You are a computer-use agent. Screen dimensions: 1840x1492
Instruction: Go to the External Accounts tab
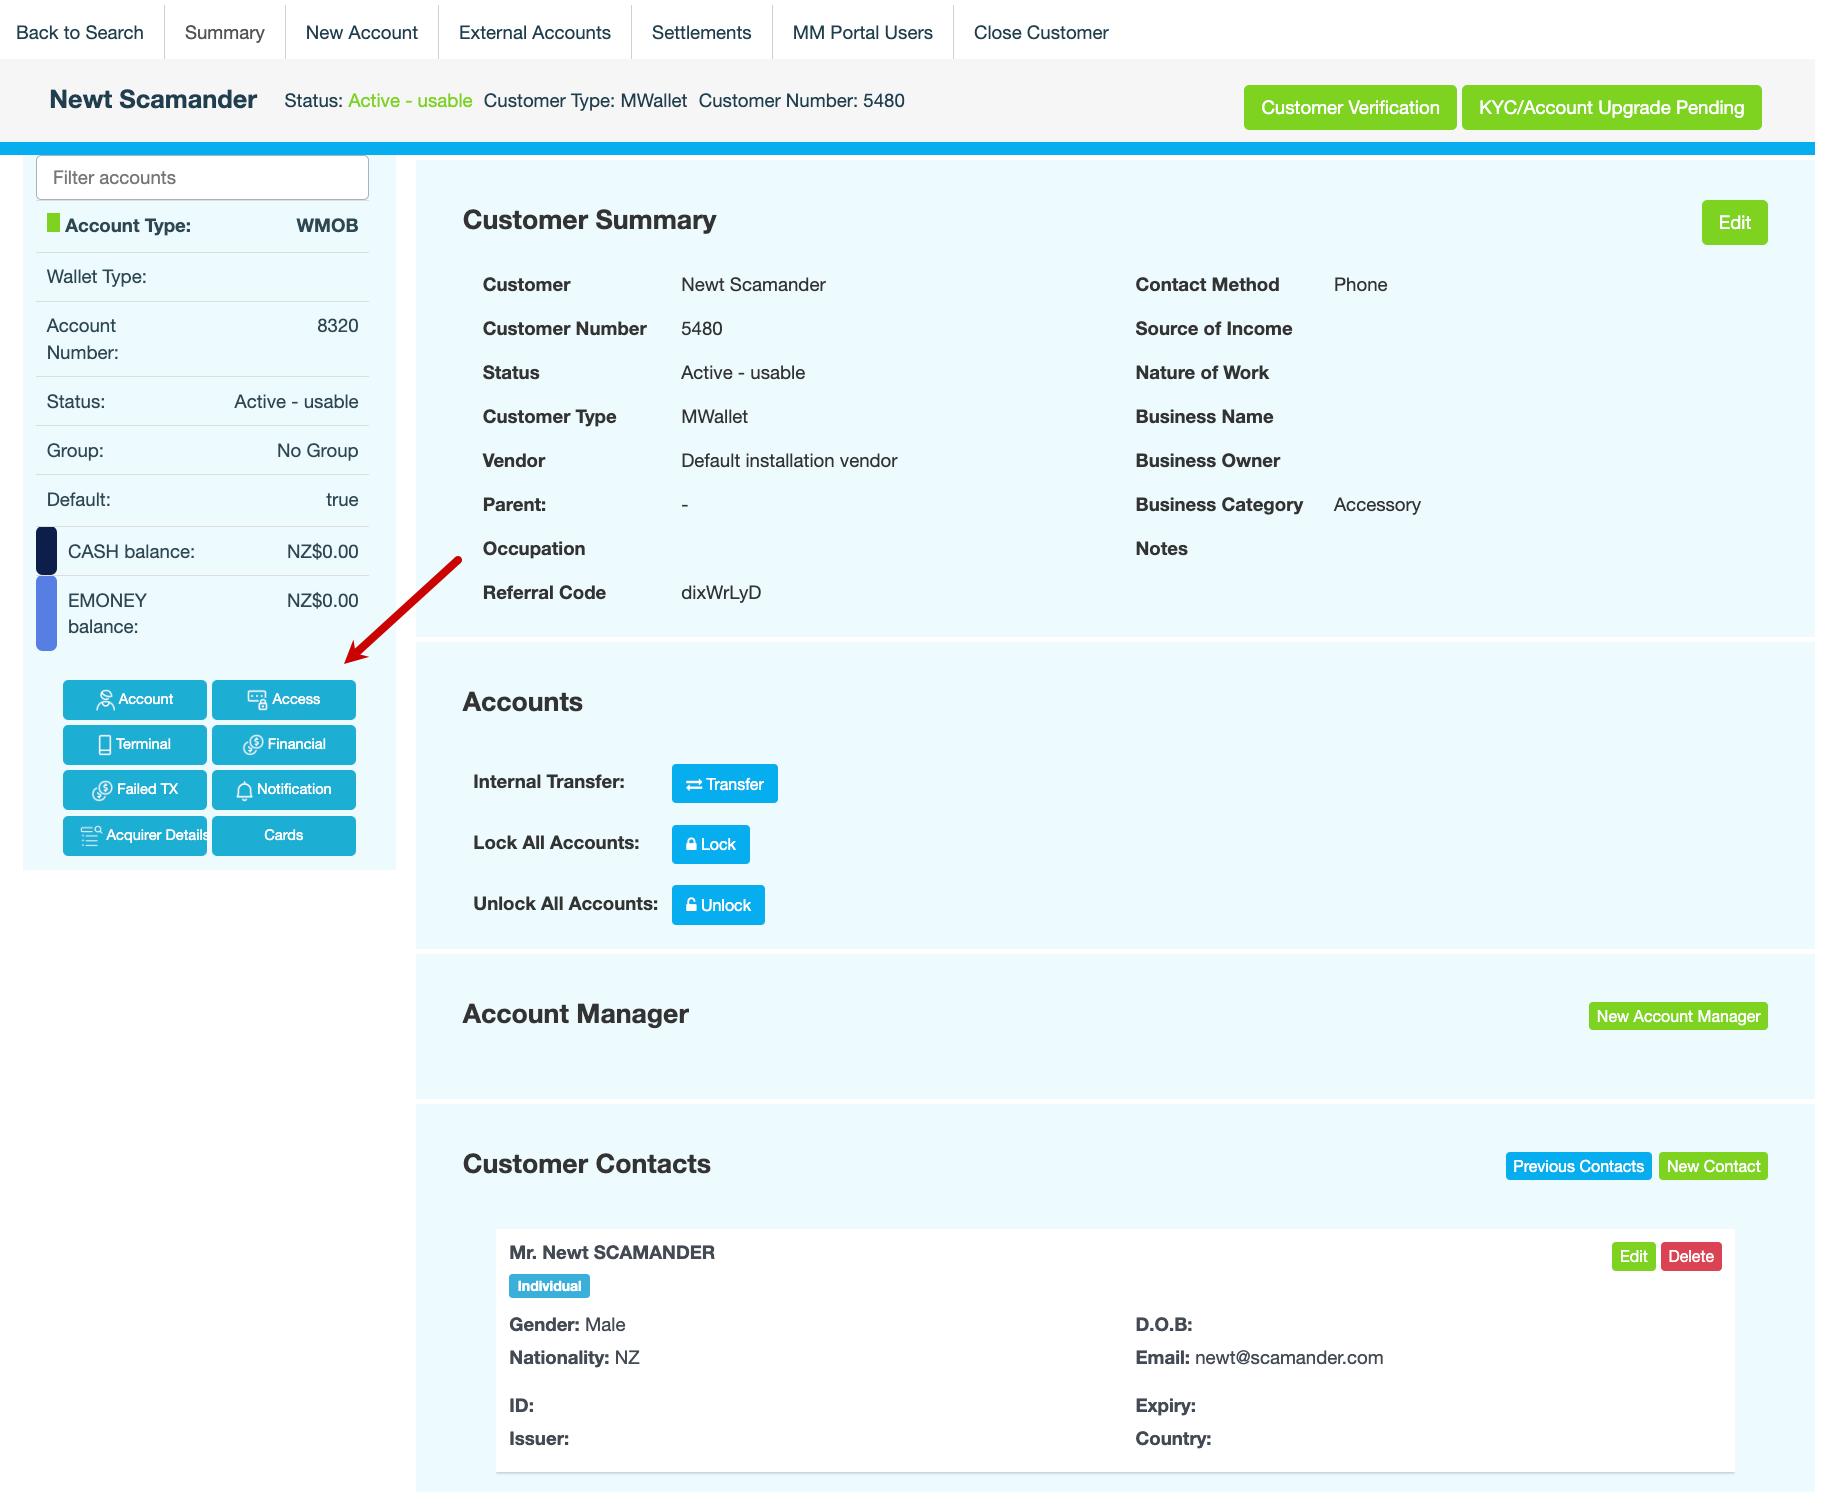[534, 32]
